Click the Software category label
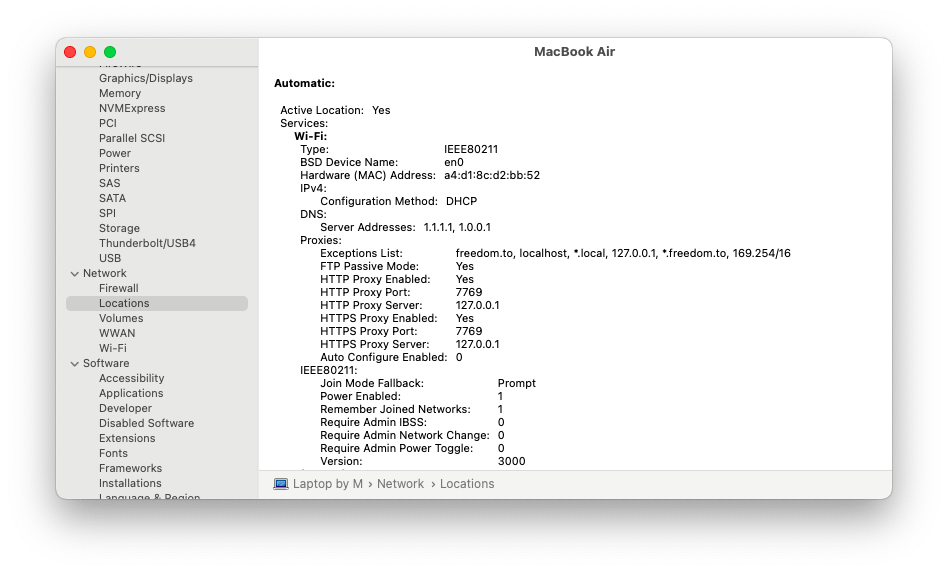948x573 pixels. pyautogui.click(x=106, y=363)
